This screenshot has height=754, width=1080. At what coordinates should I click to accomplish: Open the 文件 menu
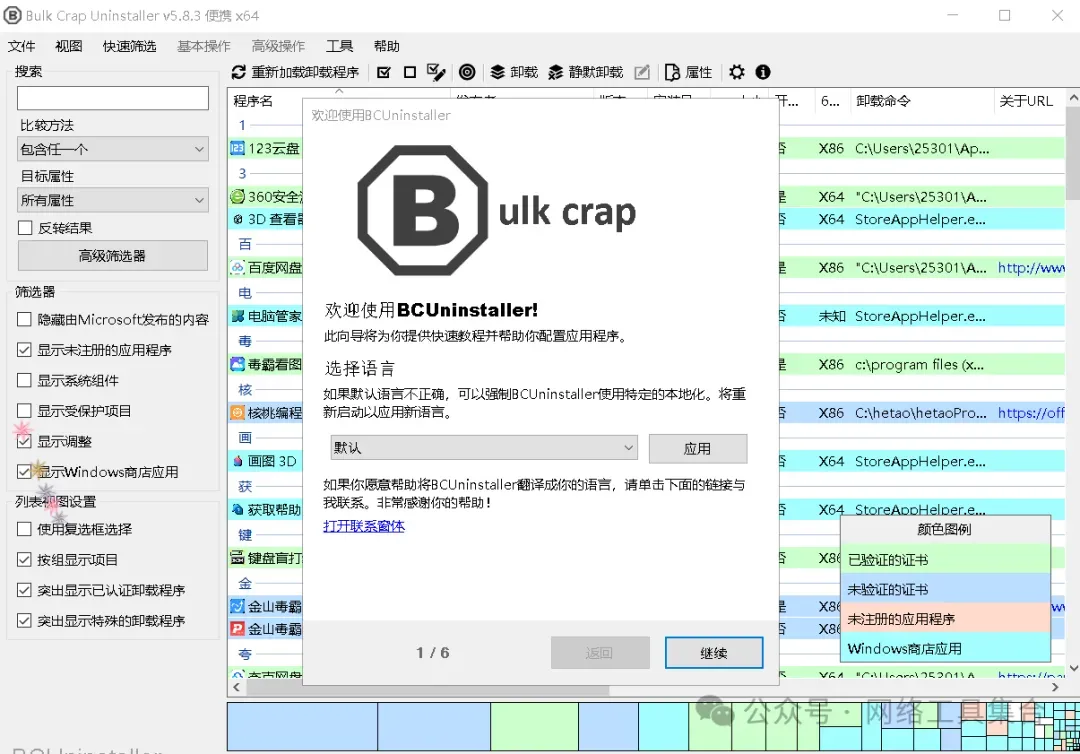click(x=21, y=46)
